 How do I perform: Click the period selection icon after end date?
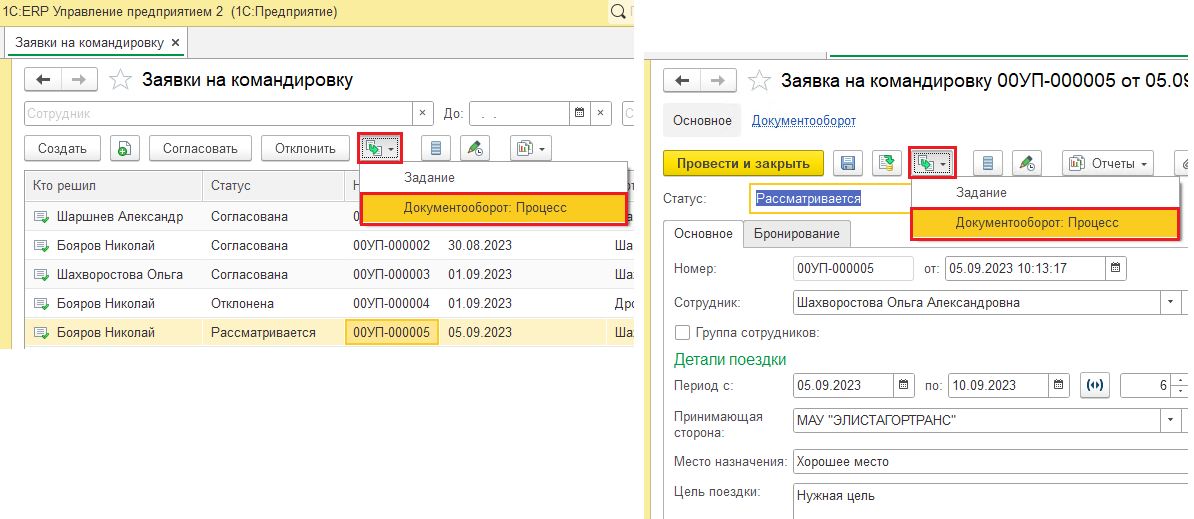tap(1095, 385)
